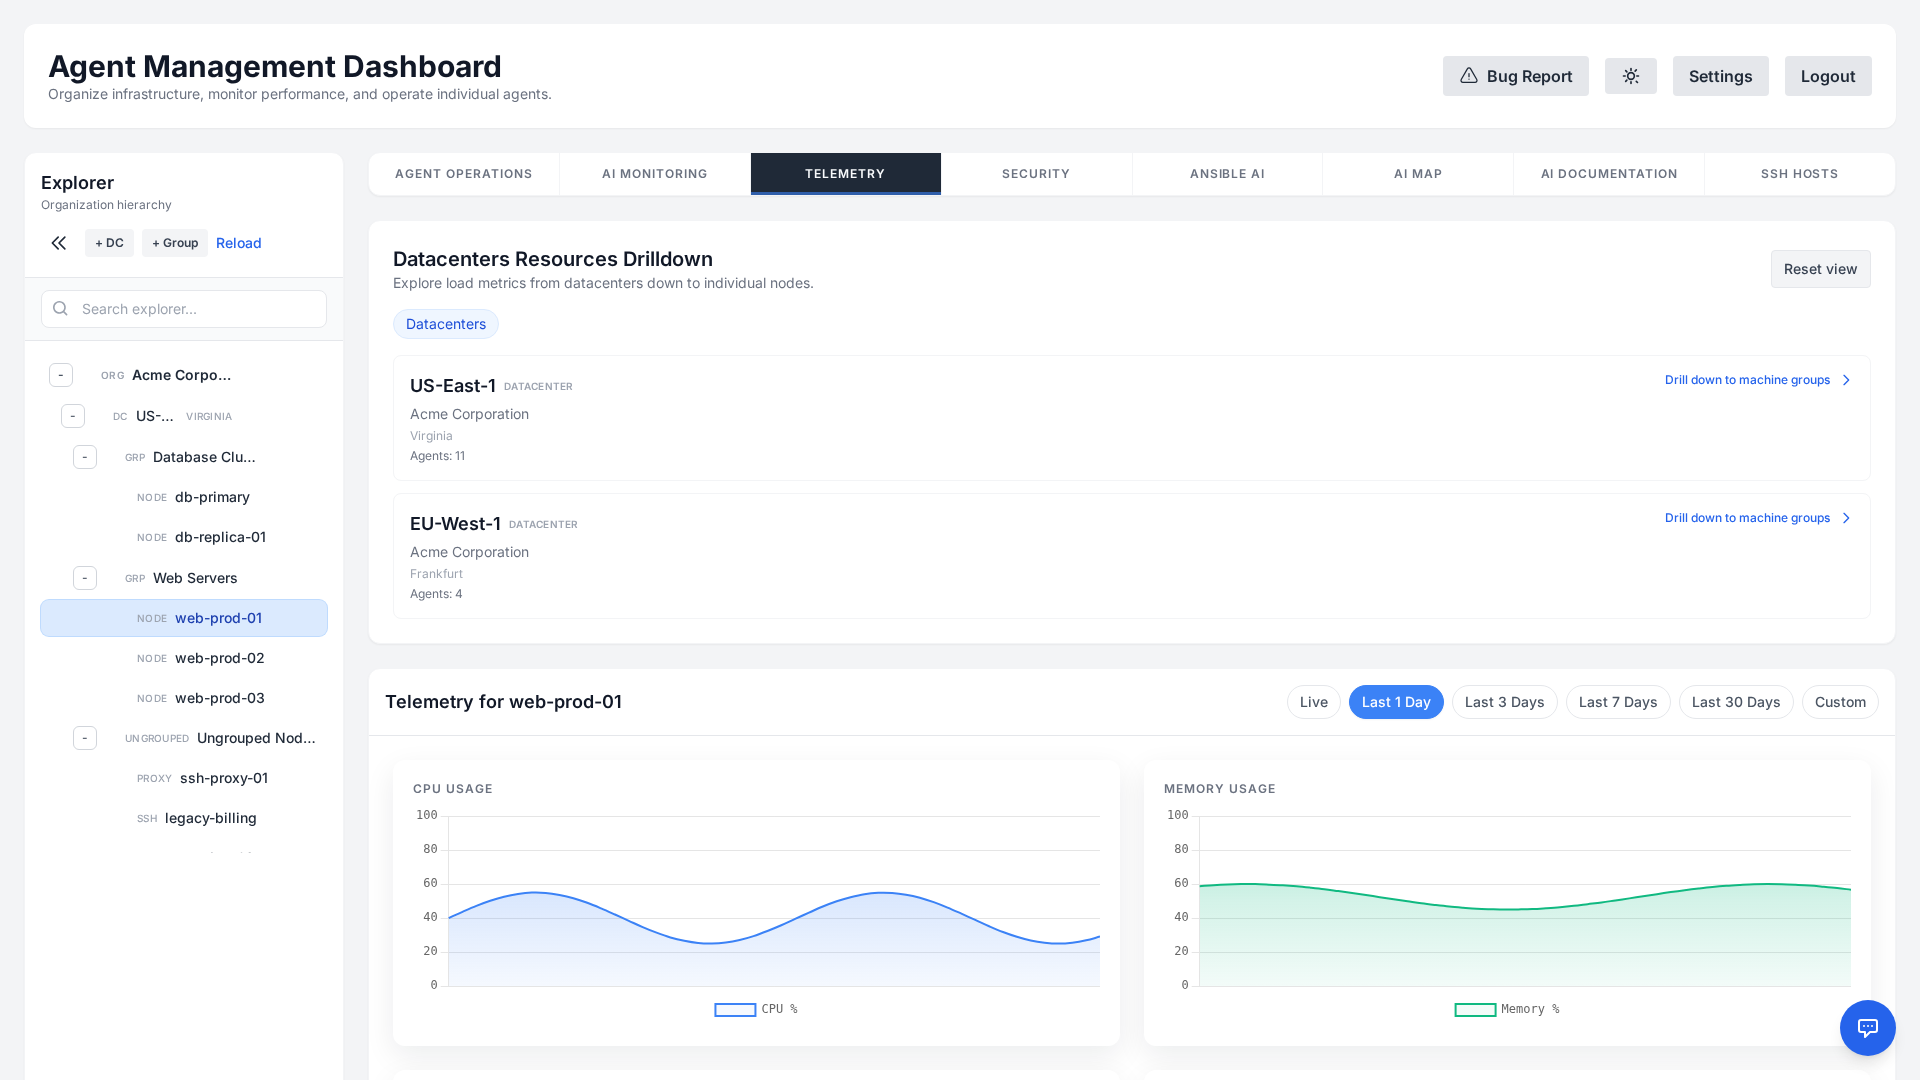Image resolution: width=1920 pixels, height=1080 pixels.
Task: Open the chat bubble floating button
Action: tap(1867, 1027)
